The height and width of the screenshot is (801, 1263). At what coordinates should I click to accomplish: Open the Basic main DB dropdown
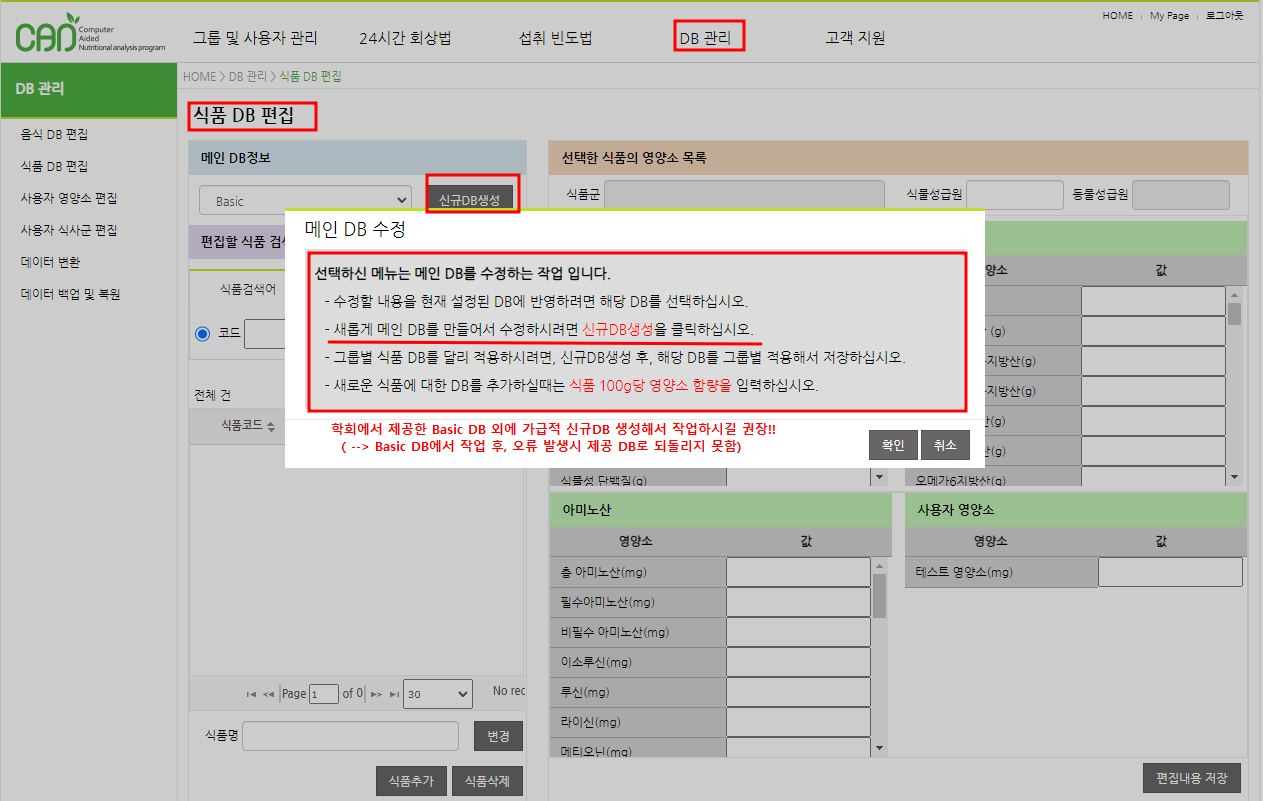(x=304, y=200)
